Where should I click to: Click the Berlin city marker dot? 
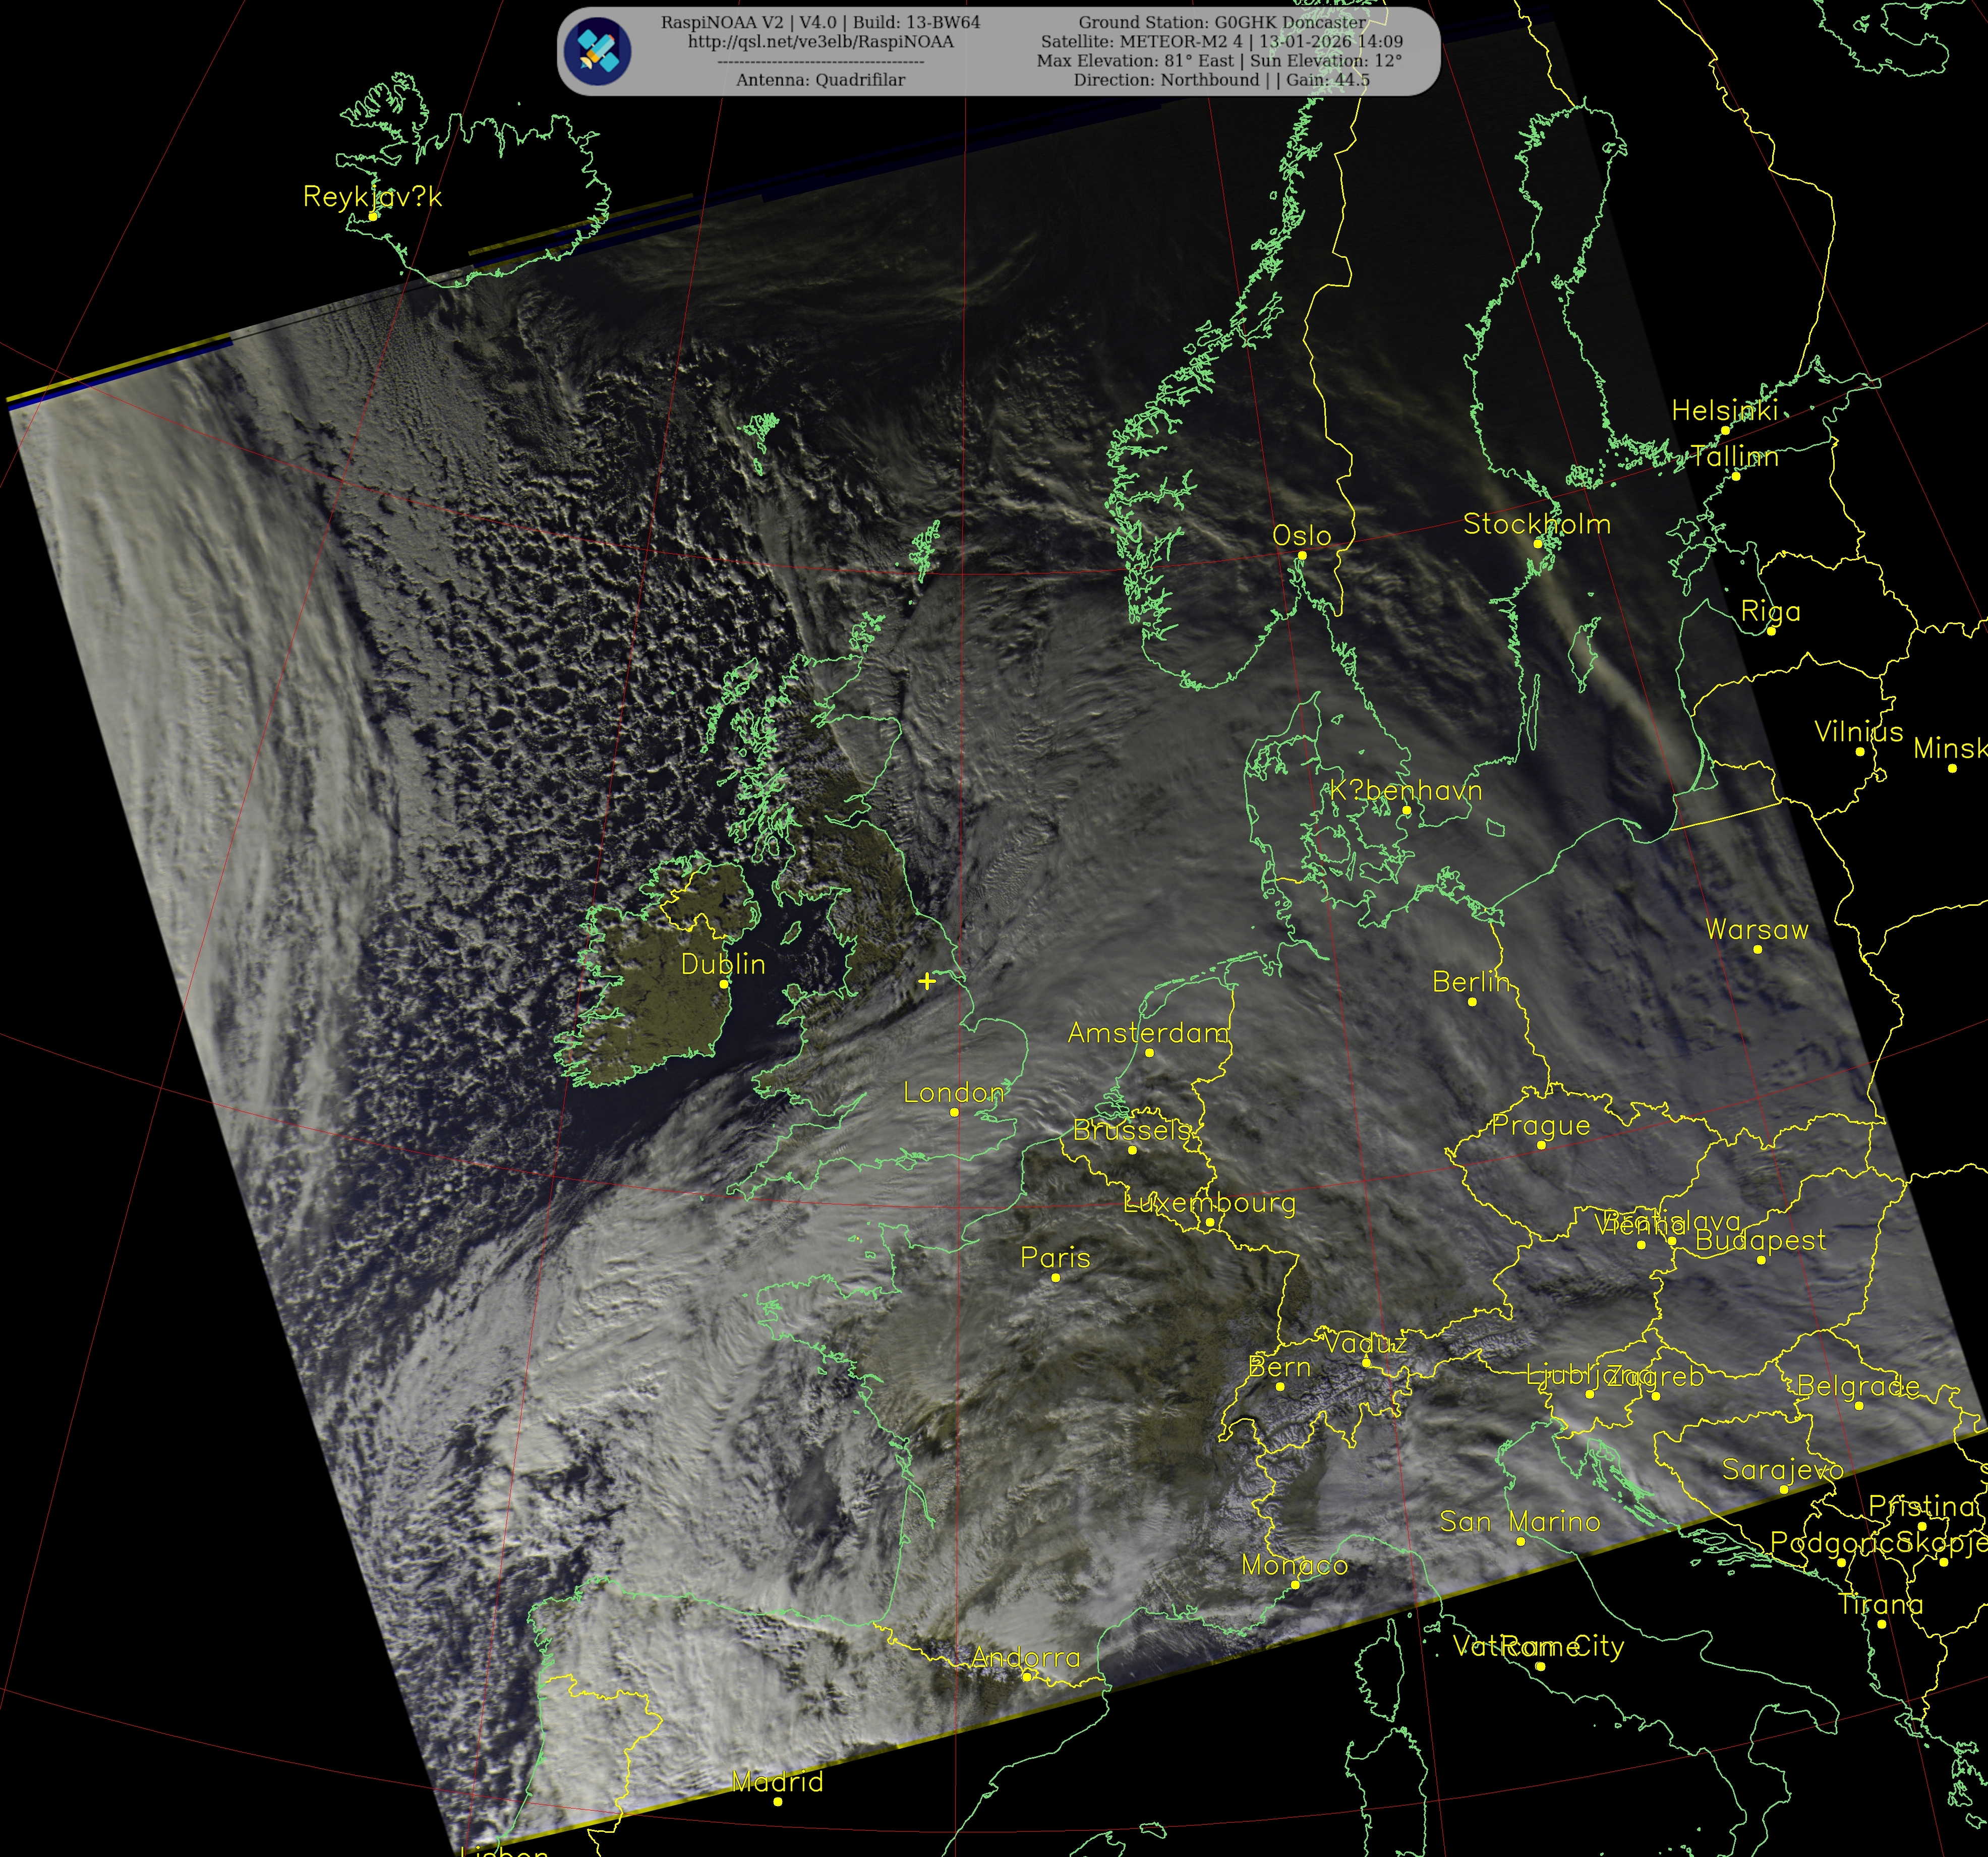coord(1472,1001)
